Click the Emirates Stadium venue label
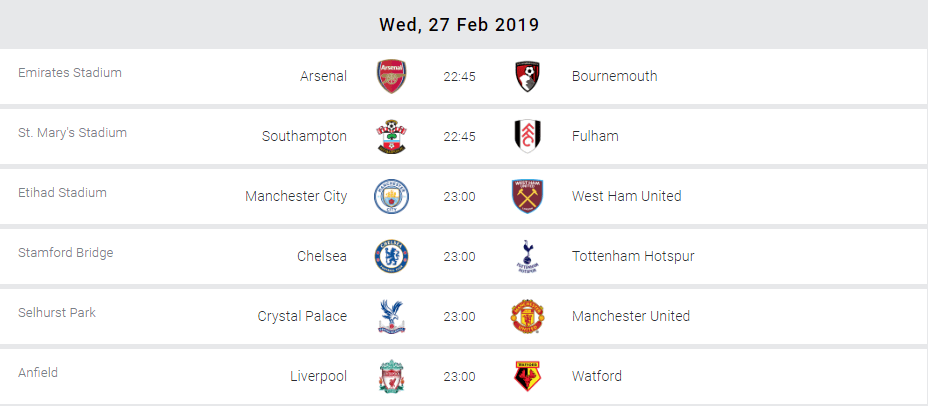Viewport: 928px width, 406px height. pyautogui.click(x=70, y=73)
